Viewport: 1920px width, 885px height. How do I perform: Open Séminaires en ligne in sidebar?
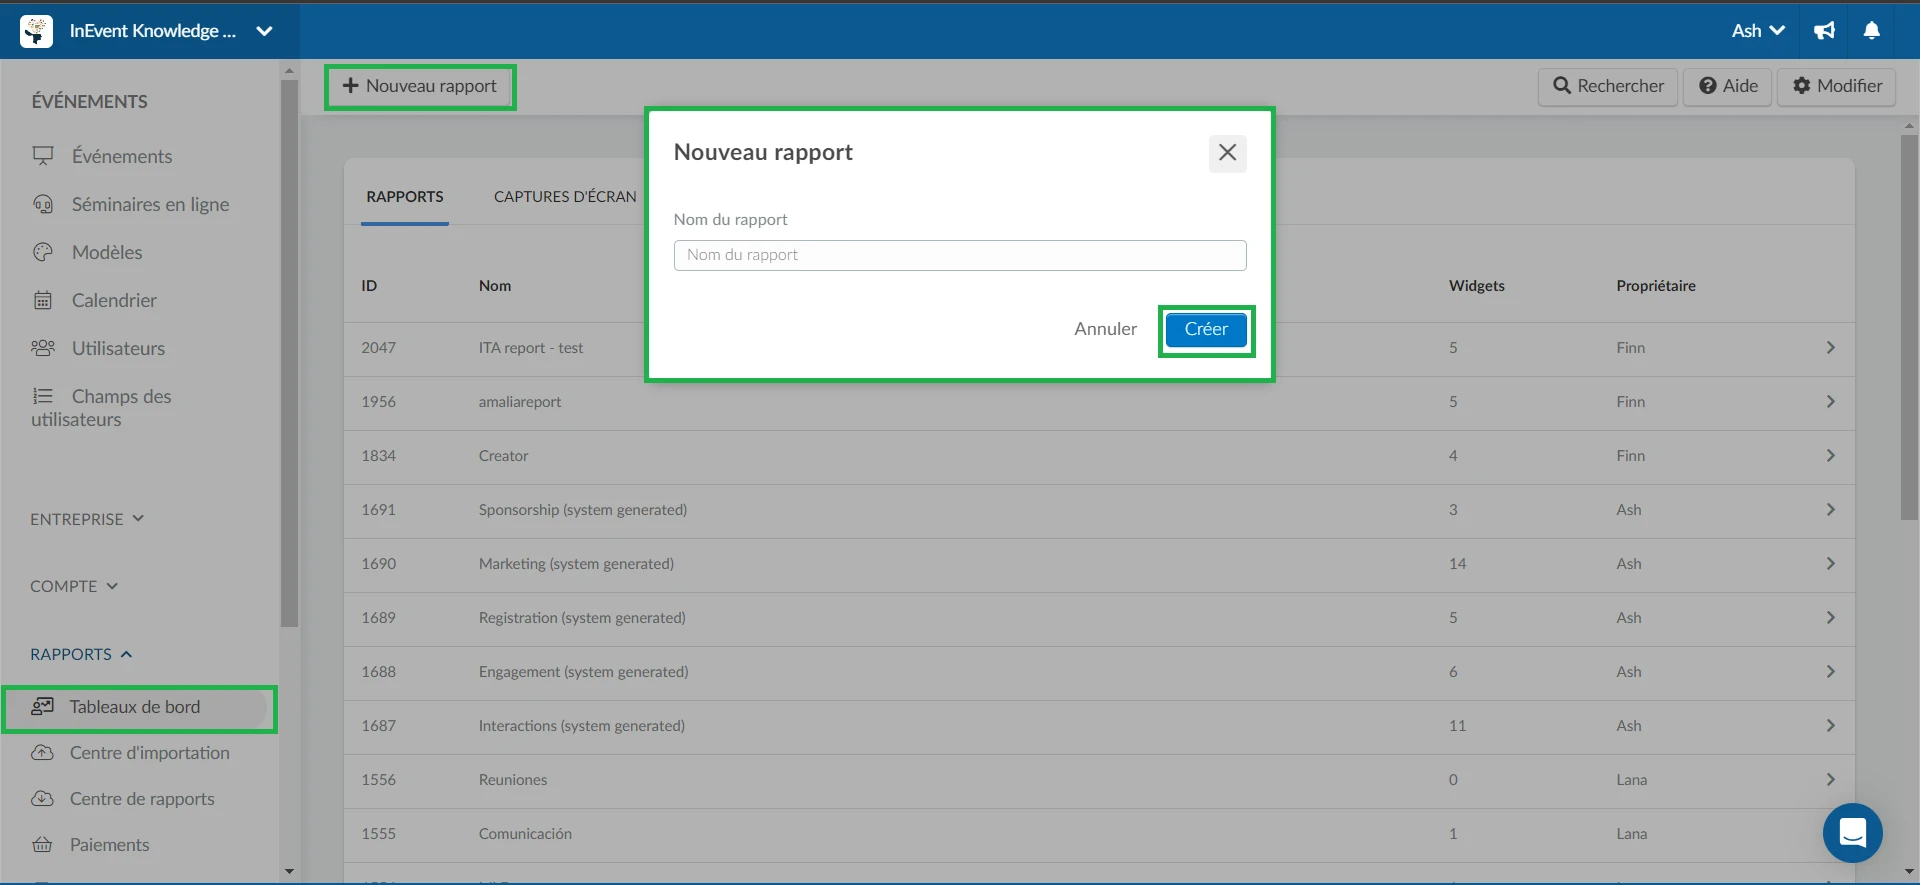click(150, 204)
